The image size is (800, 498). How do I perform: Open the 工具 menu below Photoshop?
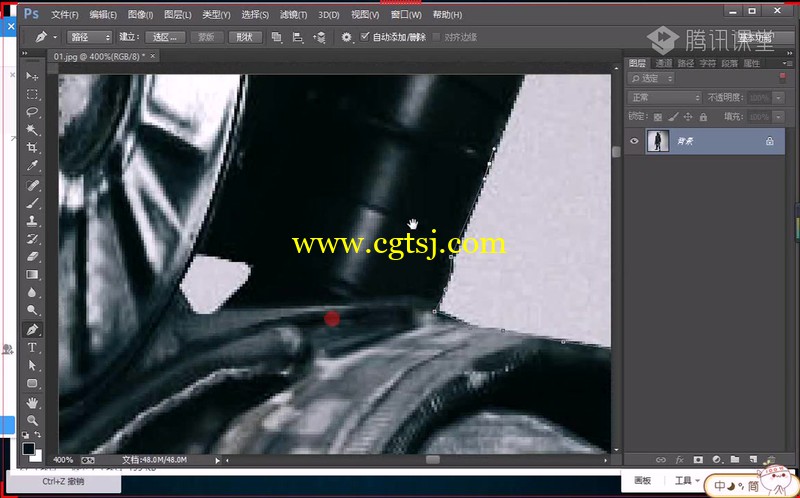coord(686,481)
